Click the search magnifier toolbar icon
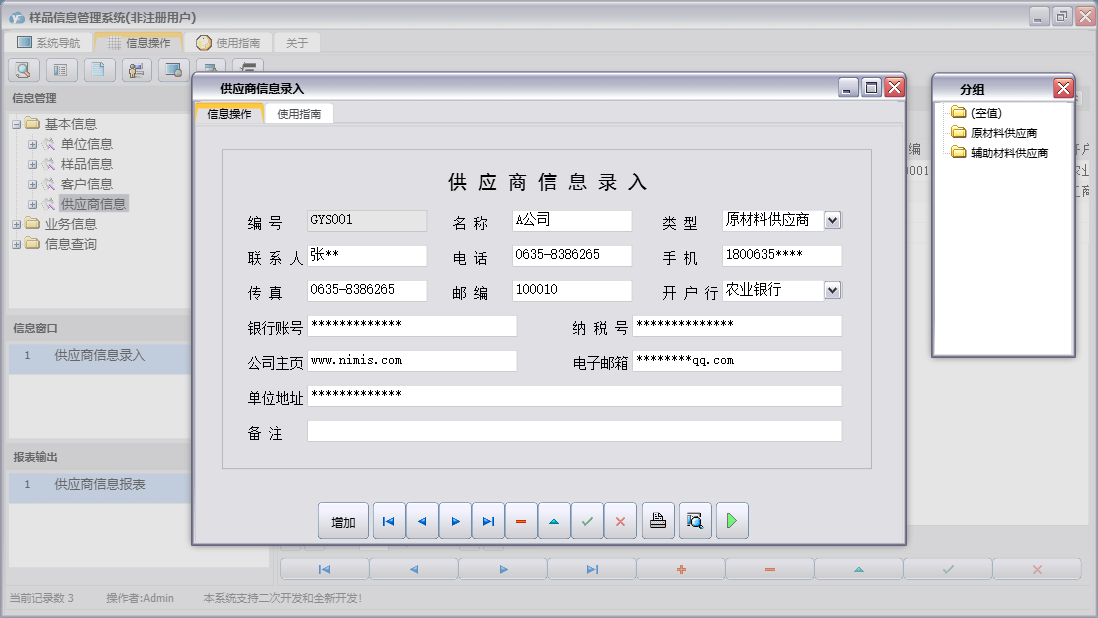The width and height of the screenshot is (1098, 618). tap(23, 70)
